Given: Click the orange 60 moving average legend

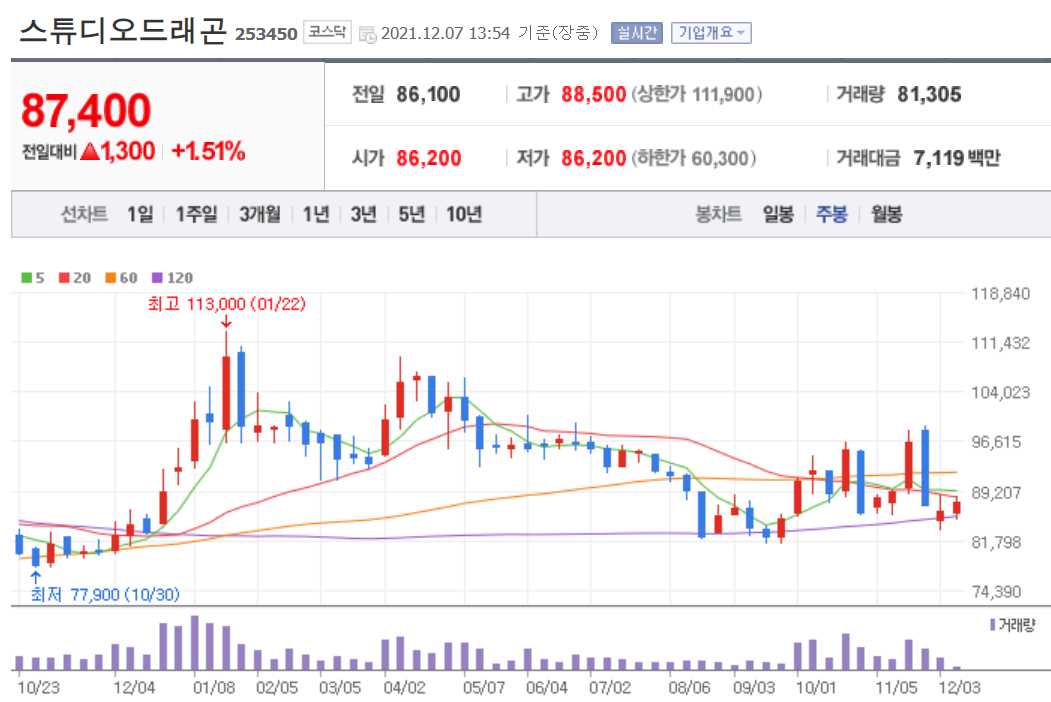Looking at the screenshot, I should (121, 278).
